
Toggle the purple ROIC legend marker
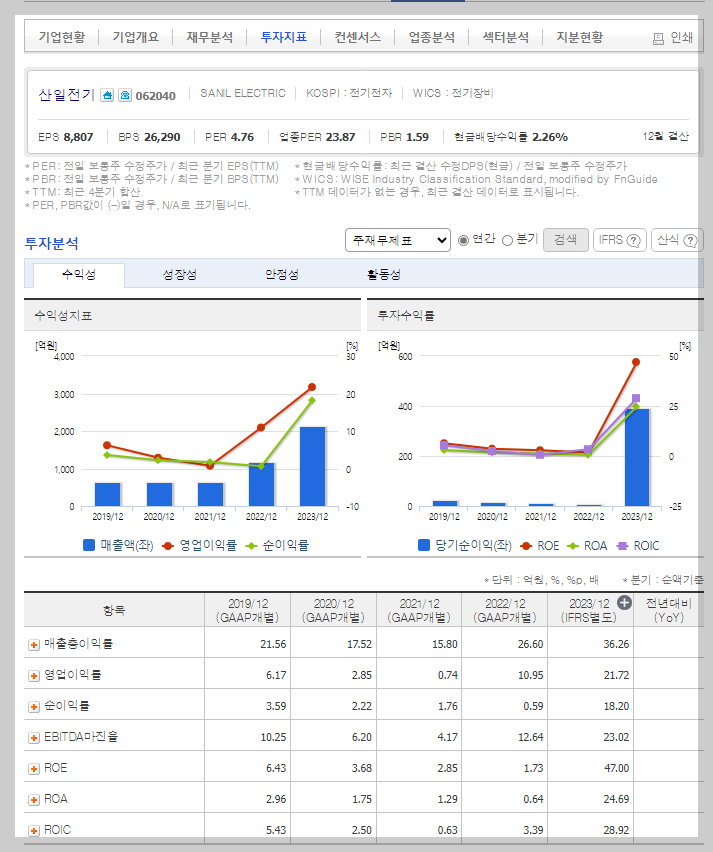click(x=622, y=546)
